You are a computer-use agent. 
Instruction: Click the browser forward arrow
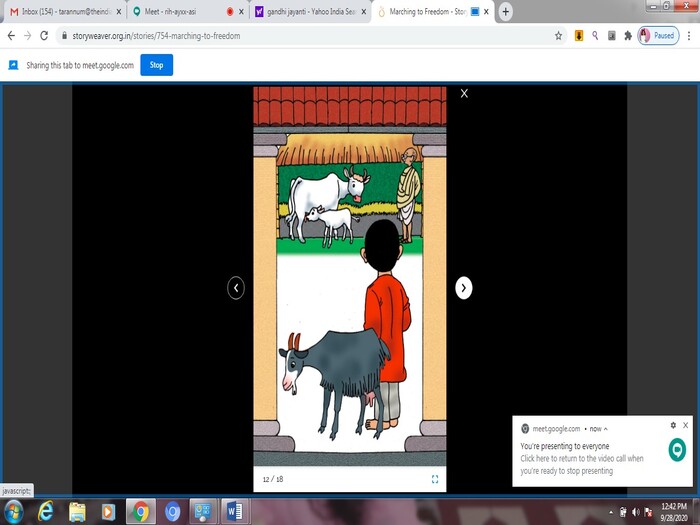point(28,36)
